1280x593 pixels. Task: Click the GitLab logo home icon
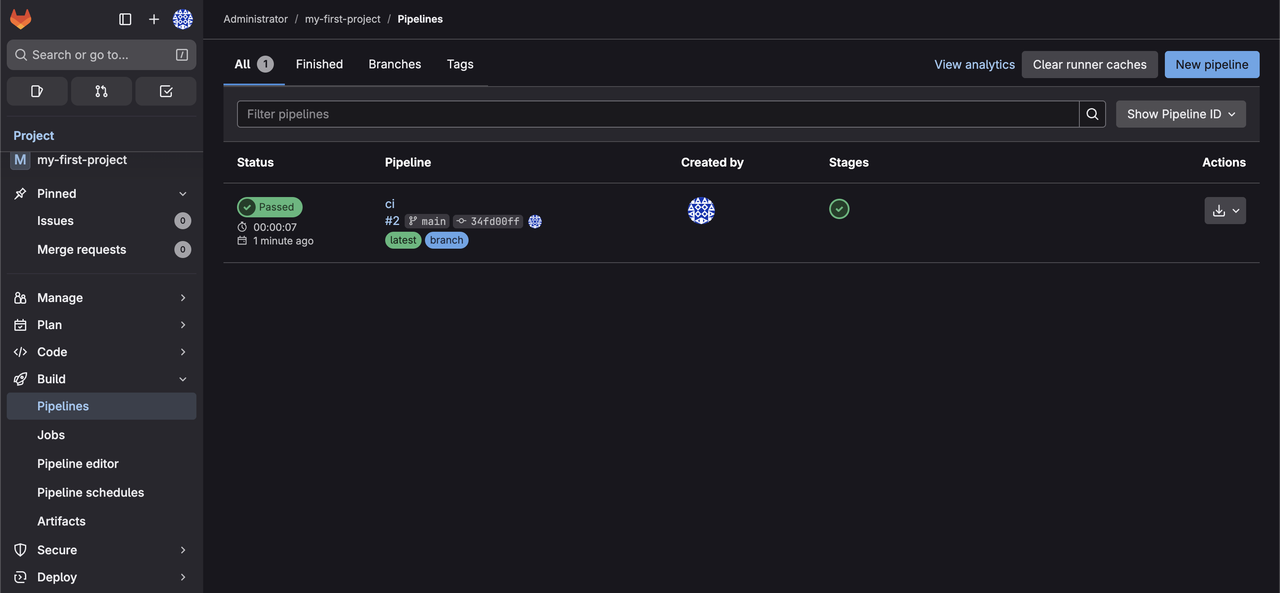coord(21,19)
